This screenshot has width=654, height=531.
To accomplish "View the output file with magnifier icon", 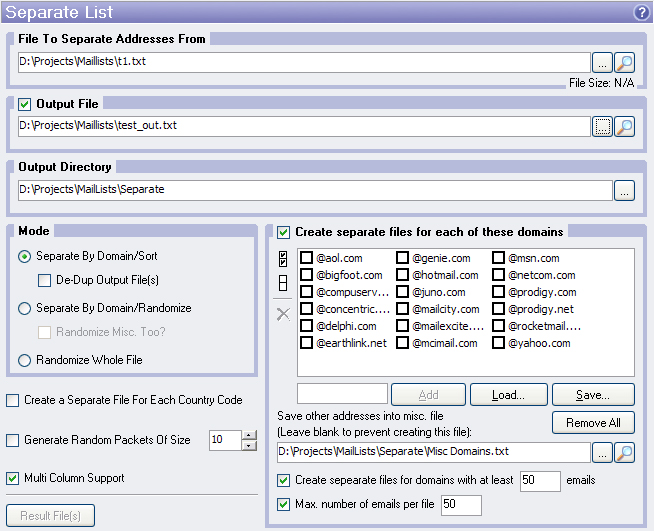I will 625,126.
